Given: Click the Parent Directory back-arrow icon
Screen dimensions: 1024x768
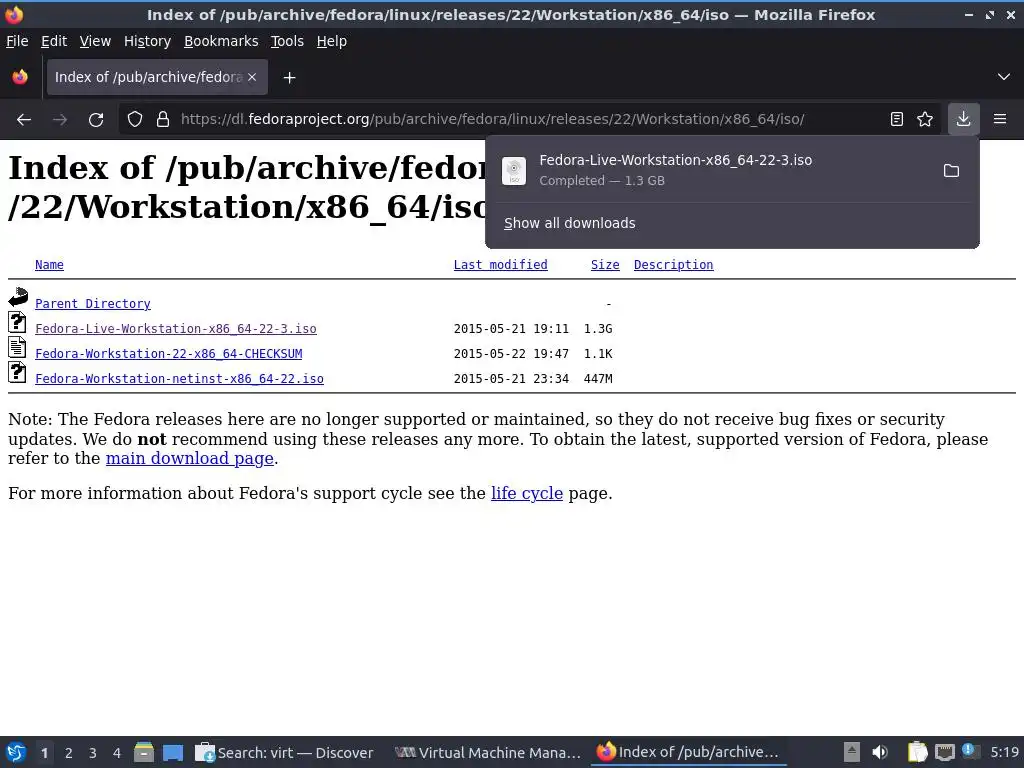Looking at the screenshot, I should pos(18,297).
